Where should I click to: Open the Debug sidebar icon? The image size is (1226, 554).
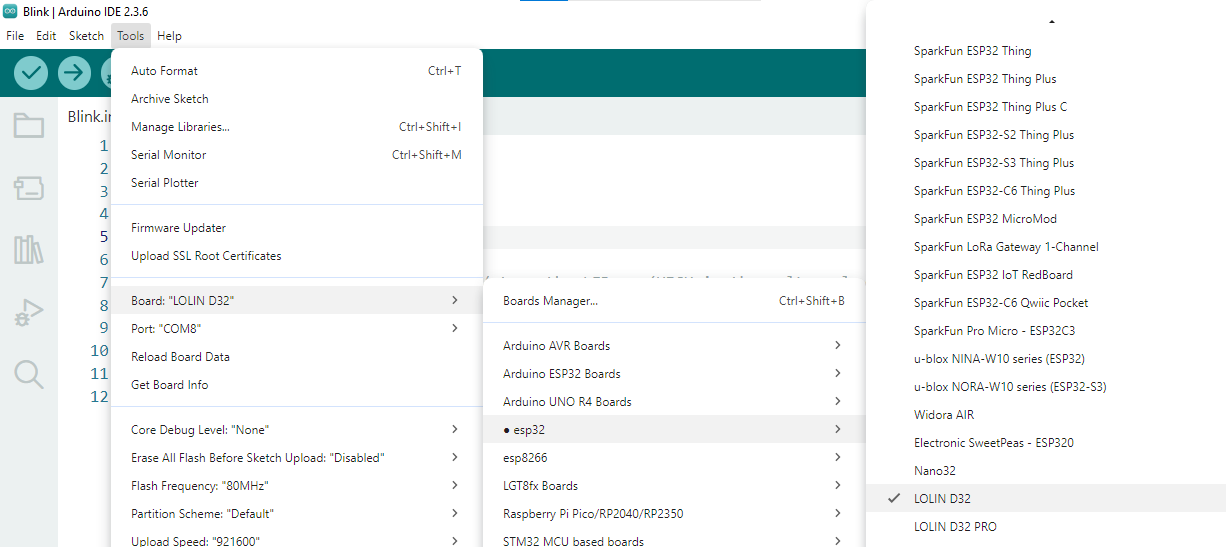click(x=28, y=313)
